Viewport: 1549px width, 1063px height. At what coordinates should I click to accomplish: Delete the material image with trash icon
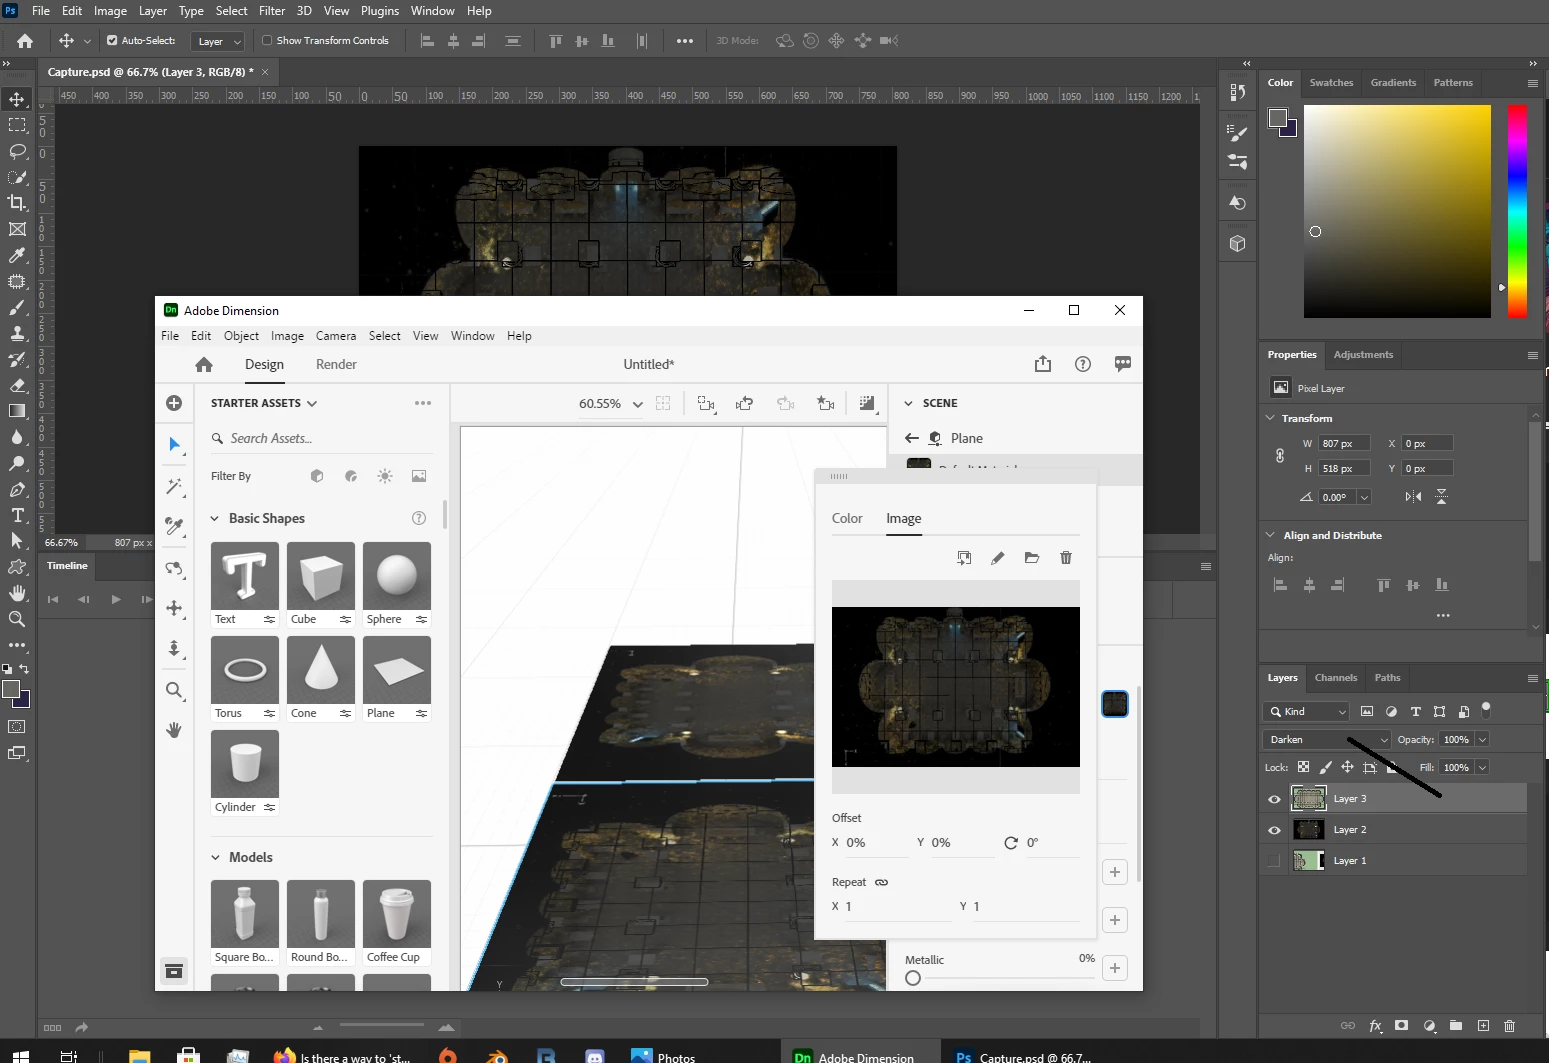click(x=1066, y=558)
